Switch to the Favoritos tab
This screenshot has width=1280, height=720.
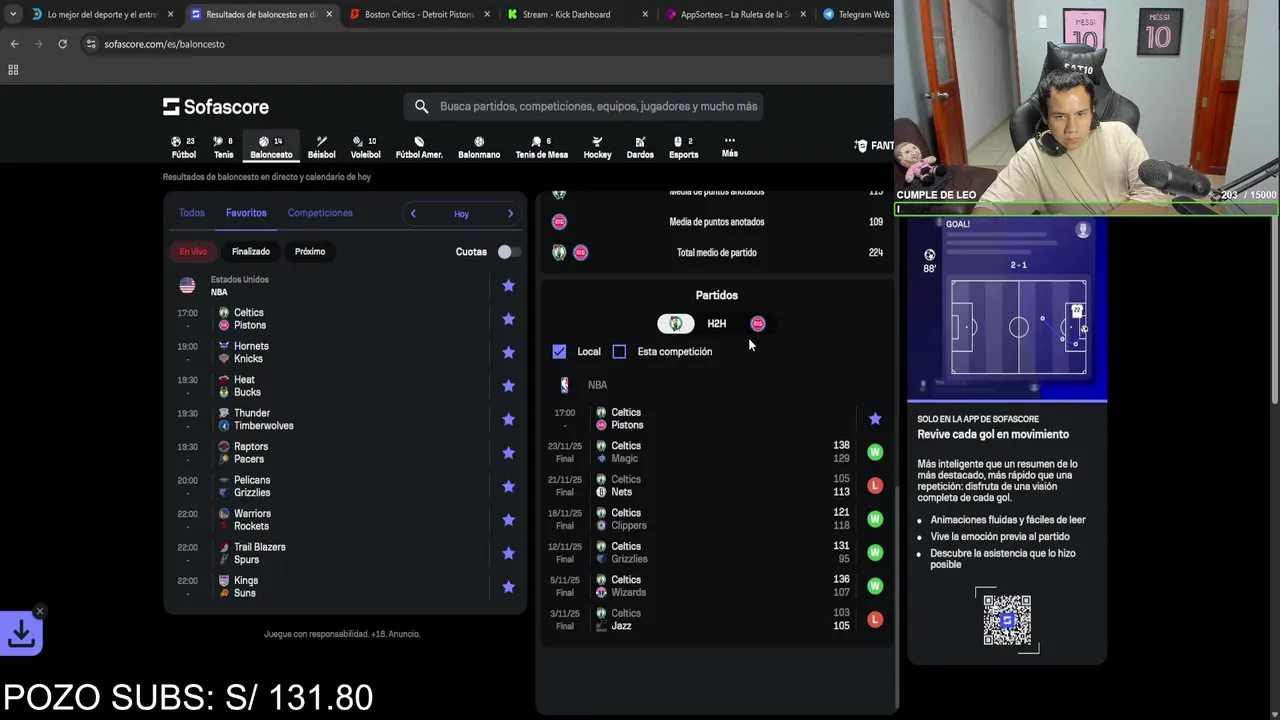(x=246, y=213)
